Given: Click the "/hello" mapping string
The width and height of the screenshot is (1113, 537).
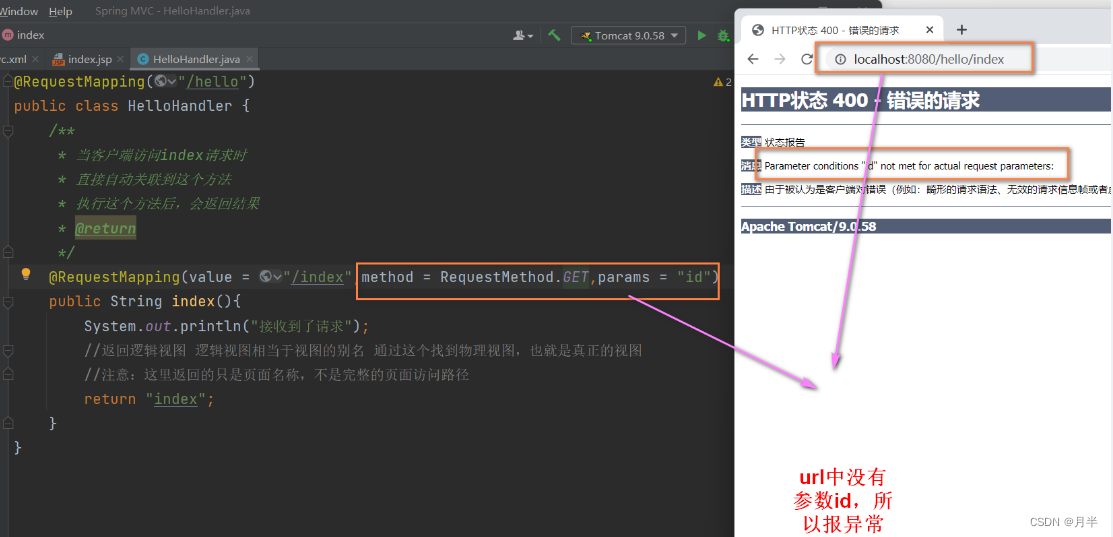Looking at the screenshot, I should 213,82.
